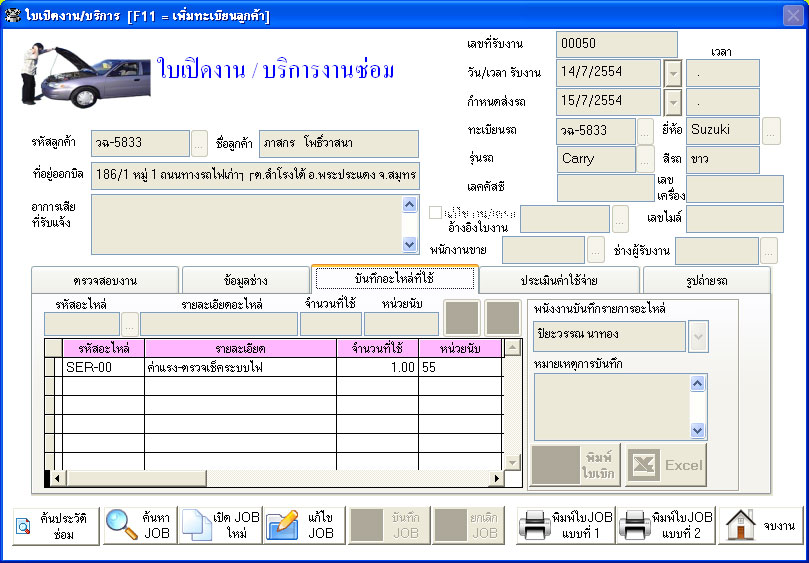The image size is (809, 563).
Task: Click the จบงาน house icon button
Action: (760, 525)
